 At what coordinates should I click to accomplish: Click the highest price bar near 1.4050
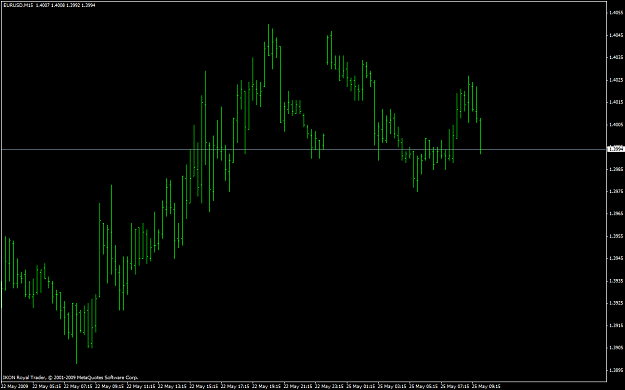tap(268, 40)
